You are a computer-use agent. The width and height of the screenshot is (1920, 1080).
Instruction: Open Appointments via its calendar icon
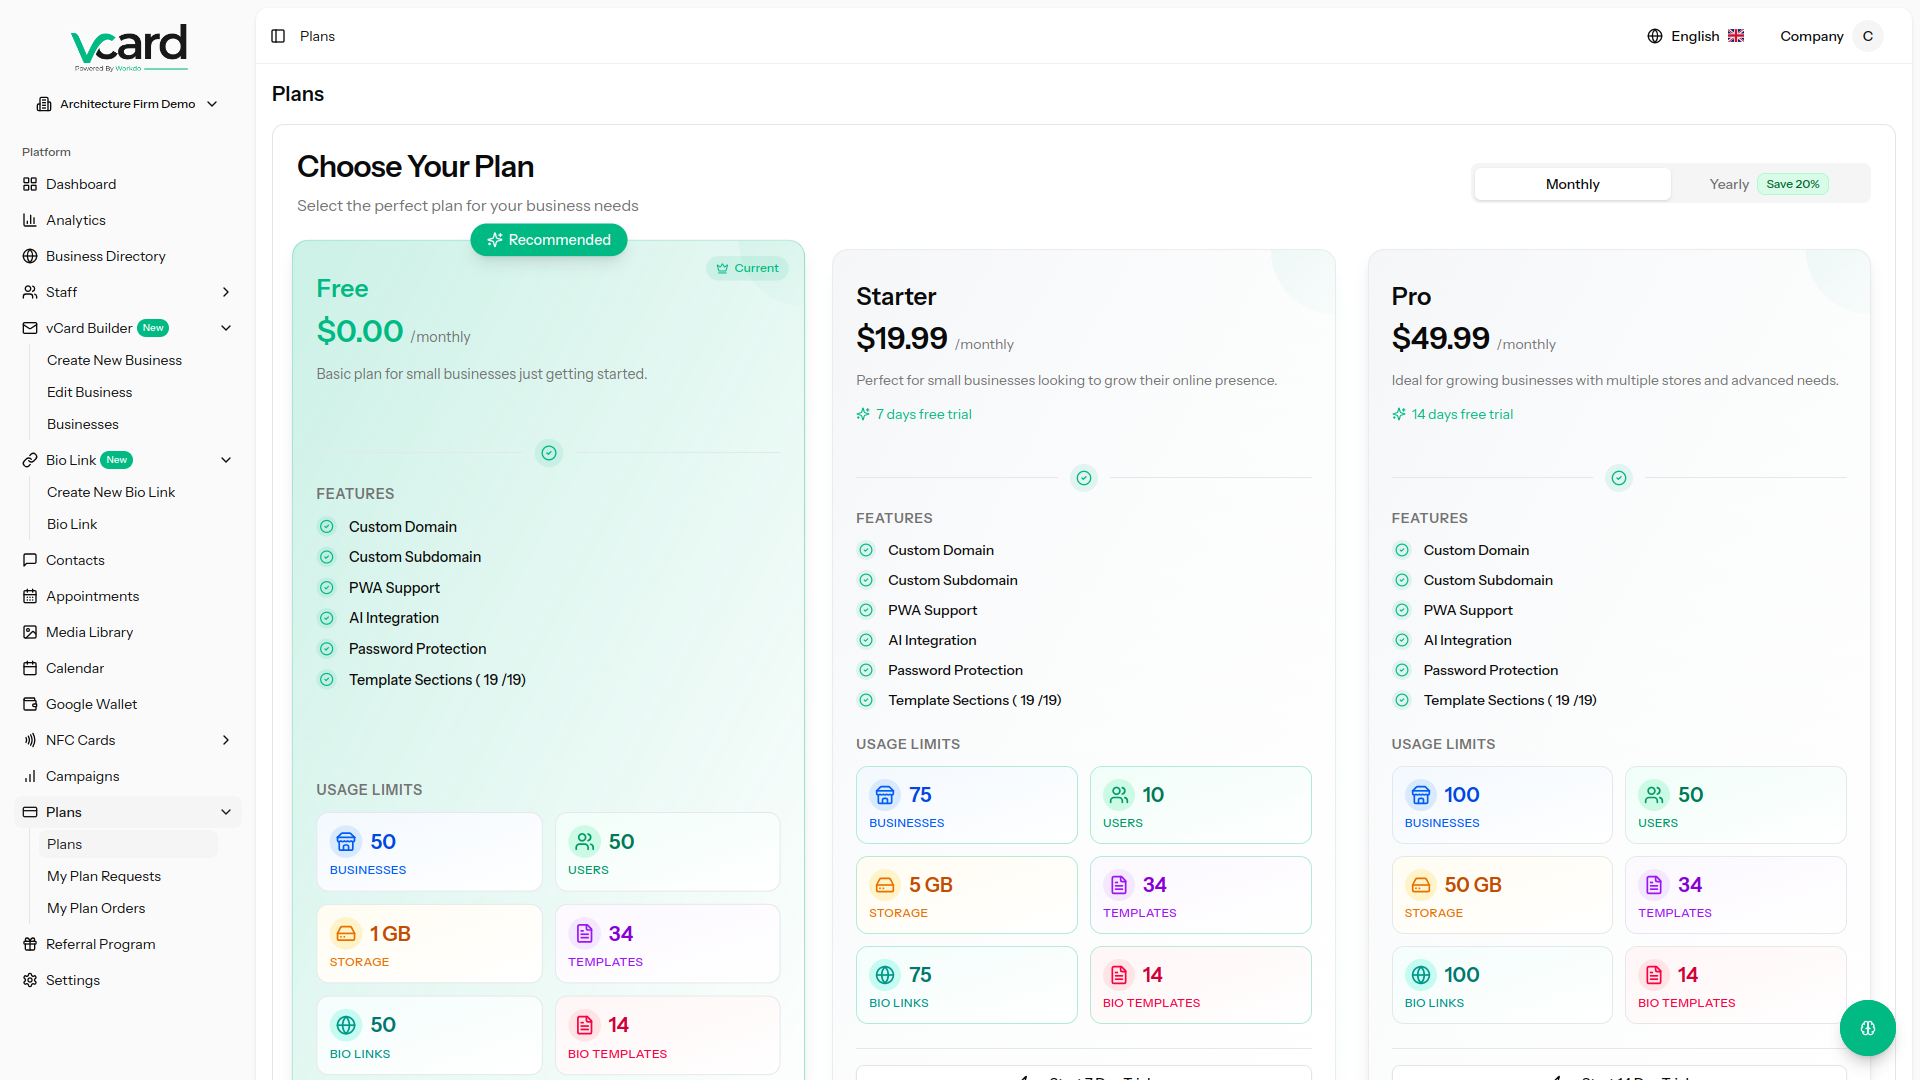(30, 596)
